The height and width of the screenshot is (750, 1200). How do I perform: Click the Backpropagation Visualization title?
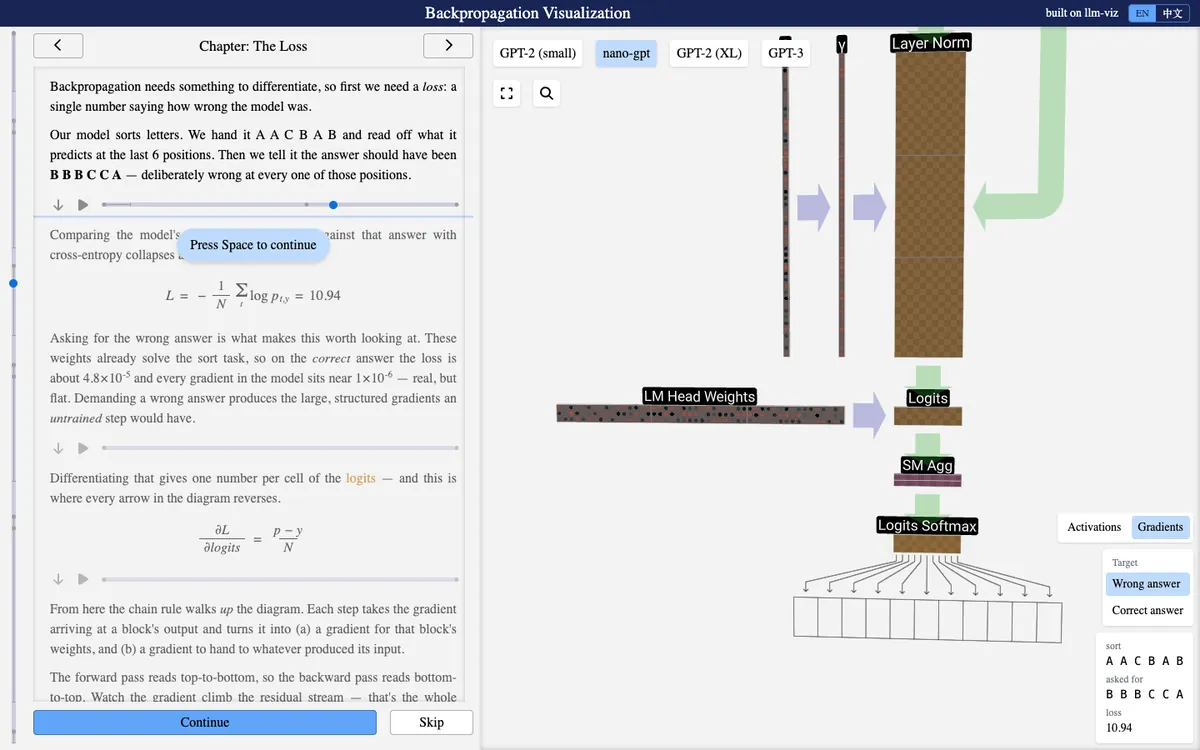(528, 13)
